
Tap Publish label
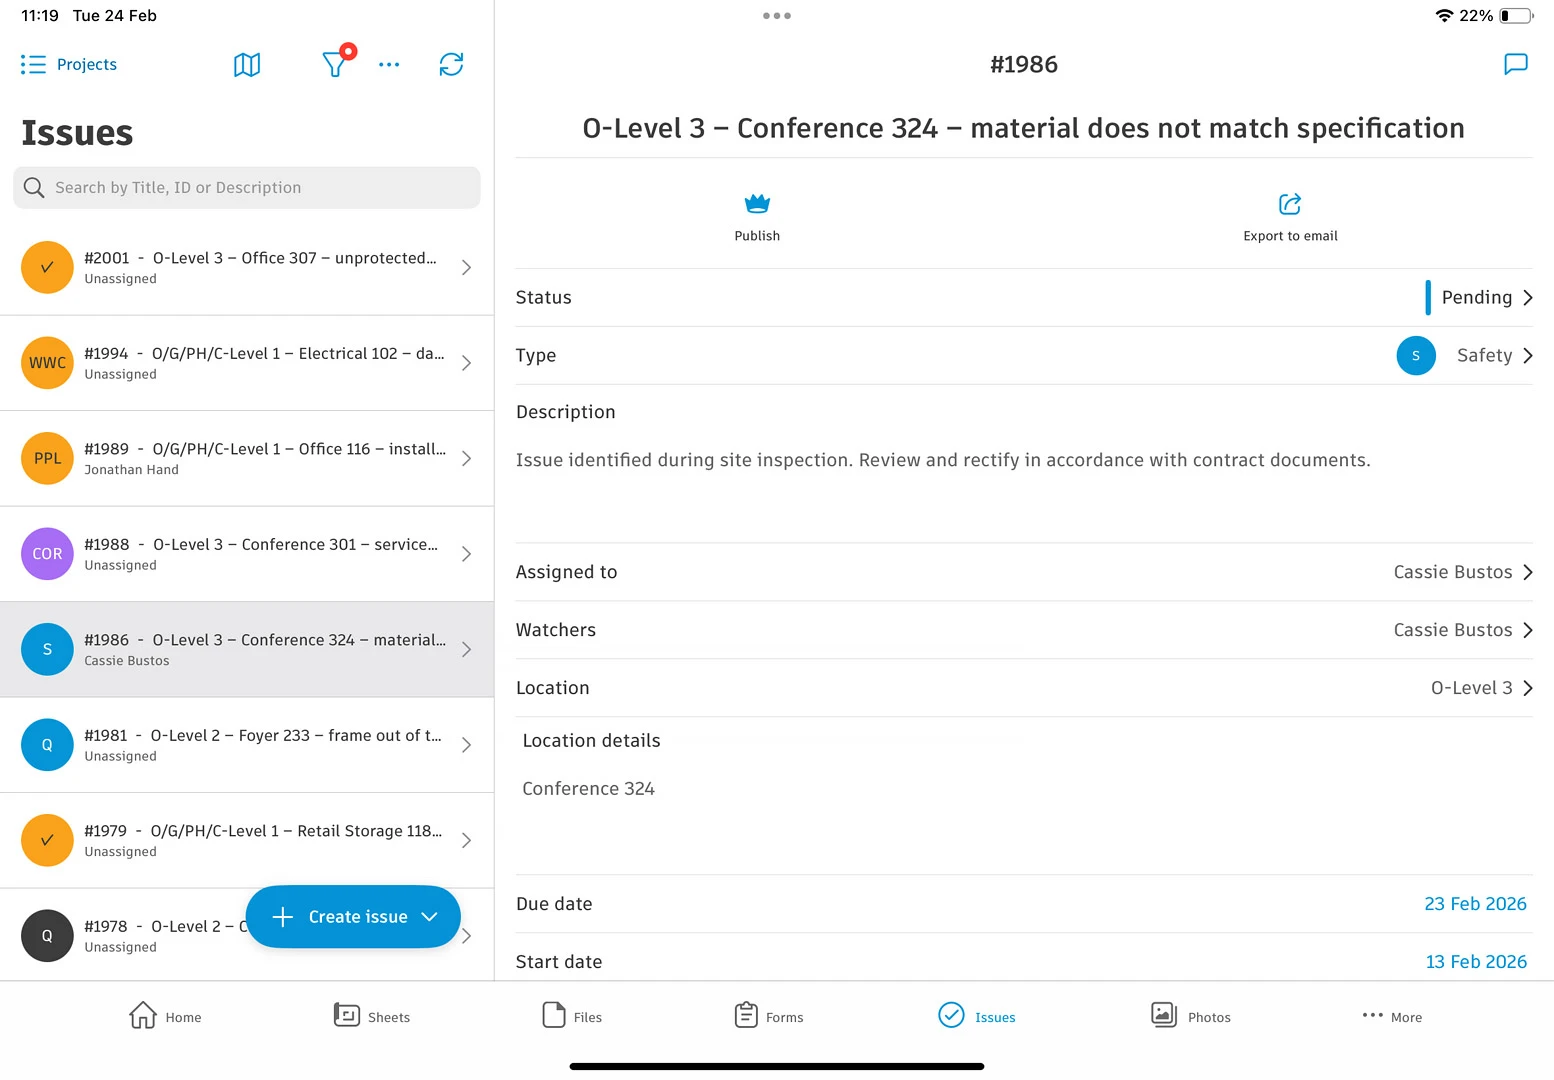coord(757,236)
